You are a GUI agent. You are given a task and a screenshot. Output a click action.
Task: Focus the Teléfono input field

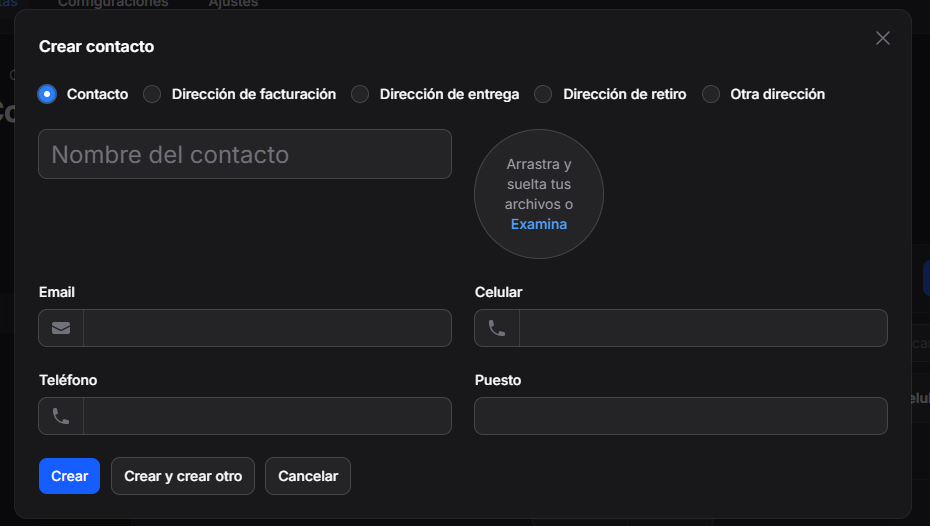click(x=267, y=416)
